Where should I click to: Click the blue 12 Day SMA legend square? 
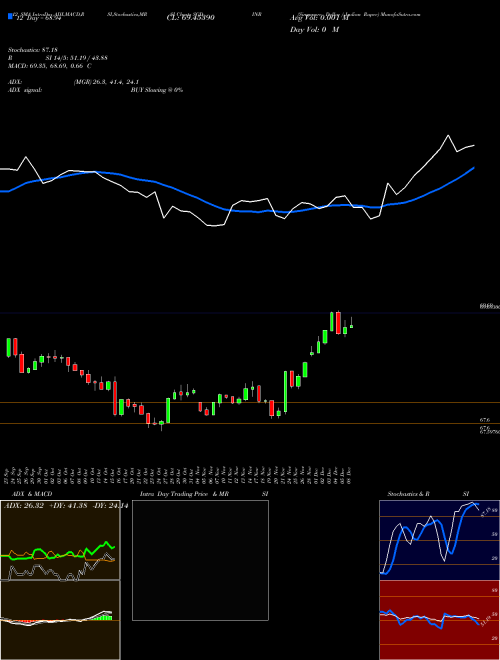10,16
